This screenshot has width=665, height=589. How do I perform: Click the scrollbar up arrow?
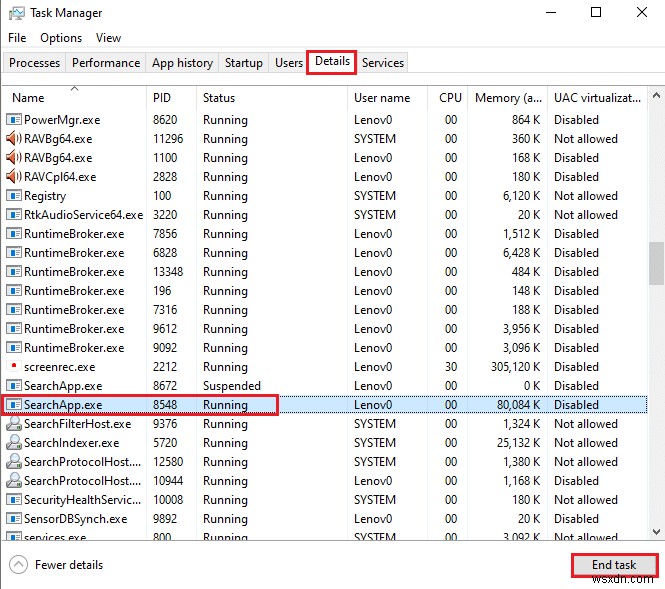tap(656, 95)
